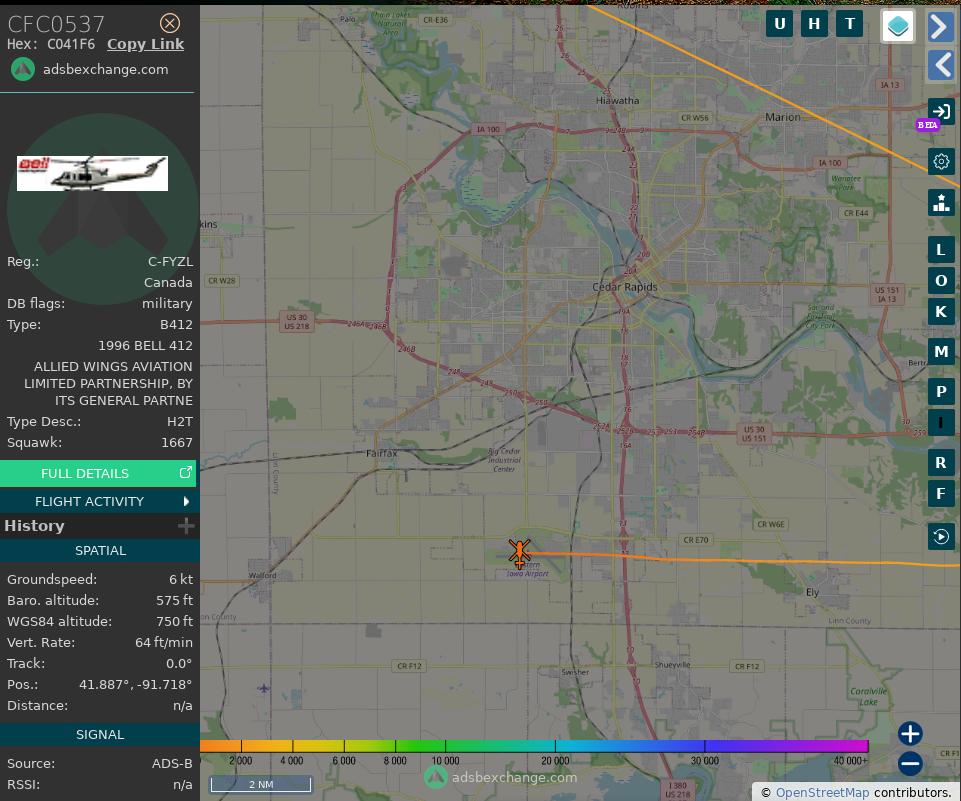961x801 pixels.
Task: Toggle the H button in top bar
Action: click(x=814, y=24)
